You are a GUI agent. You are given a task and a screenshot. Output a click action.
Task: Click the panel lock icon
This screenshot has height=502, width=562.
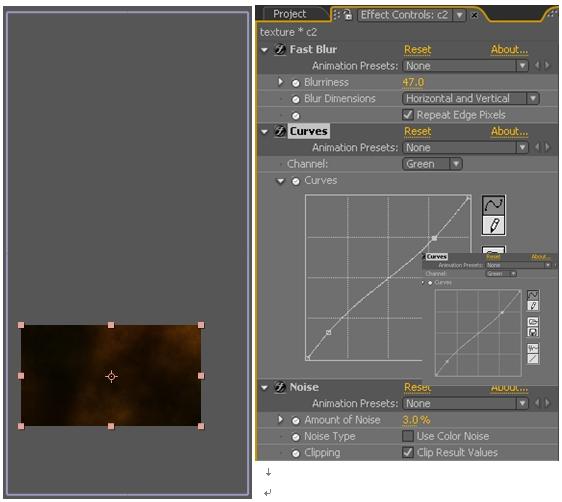click(347, 15)
